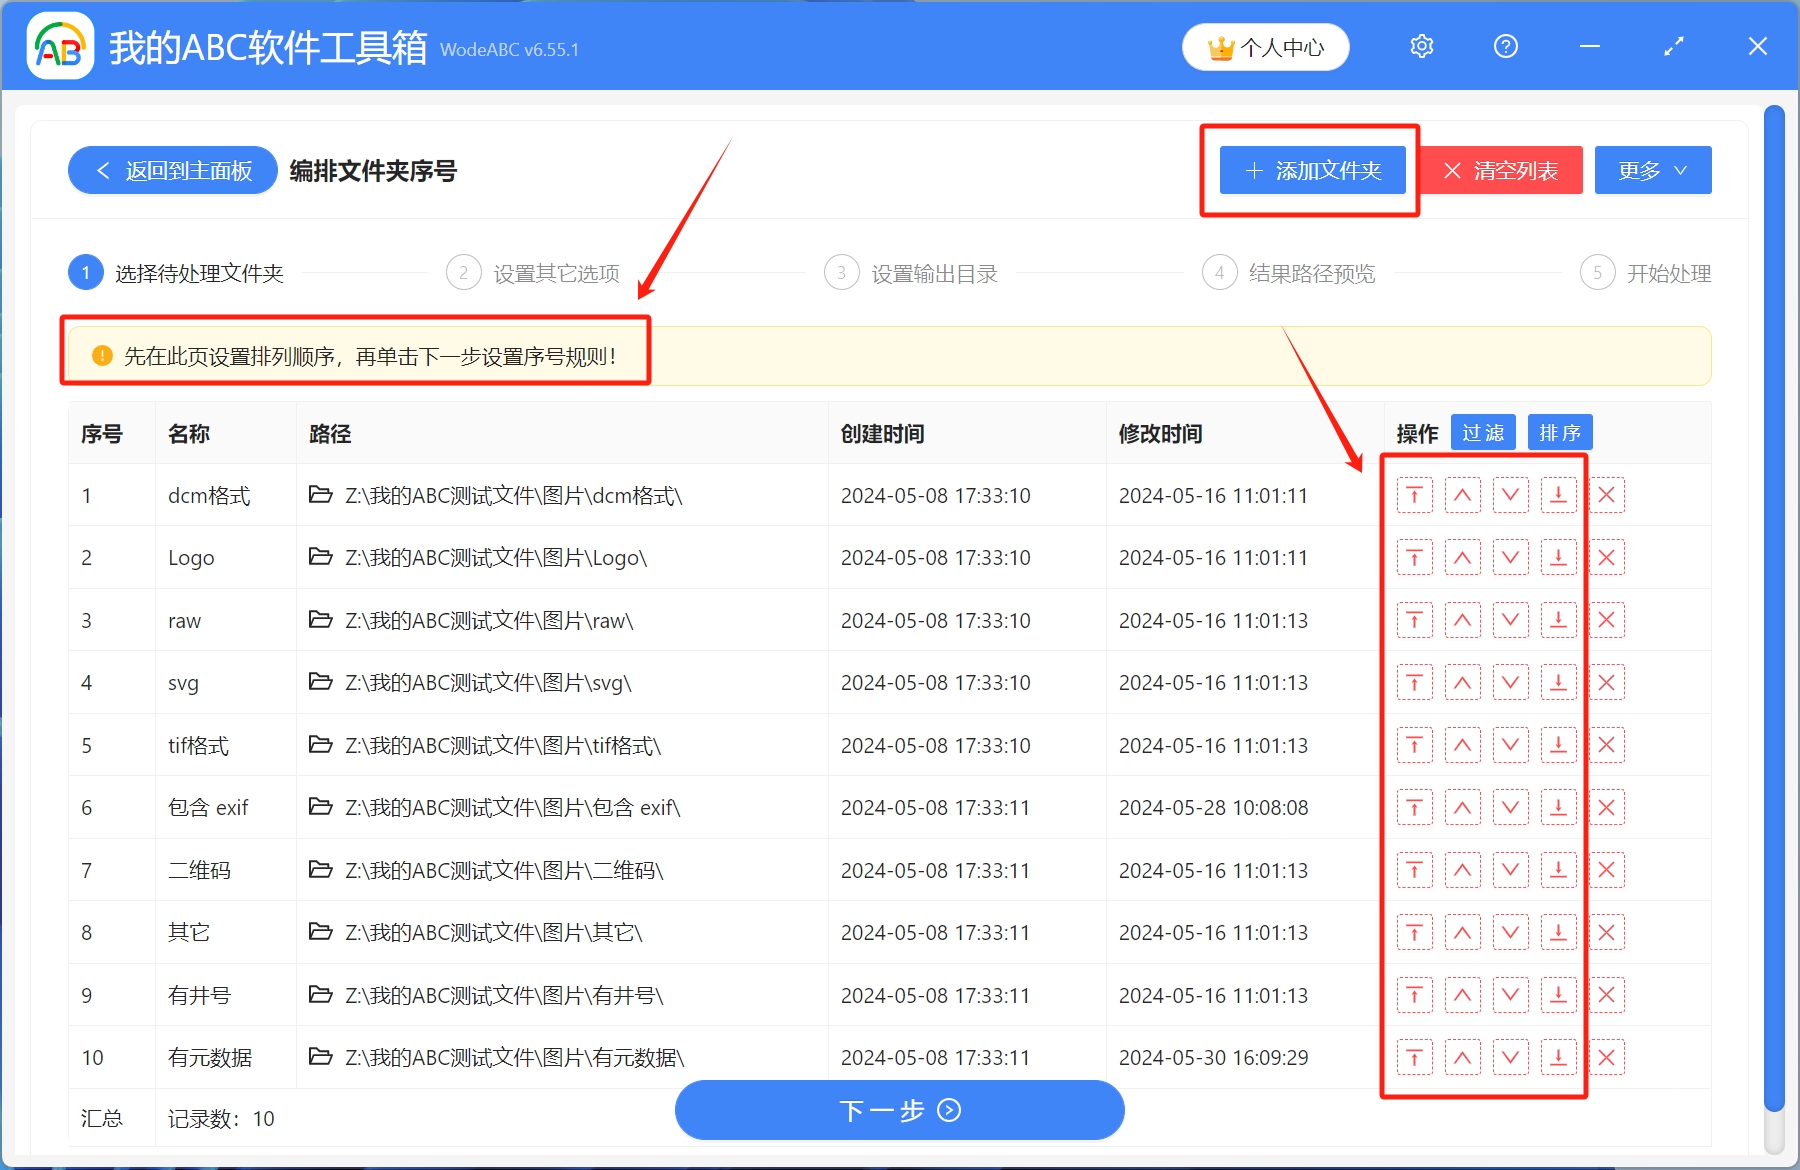Proceed by clicking 下一步
1800x1170 pixels.
pyautogui.click(x=899, y=1110)
